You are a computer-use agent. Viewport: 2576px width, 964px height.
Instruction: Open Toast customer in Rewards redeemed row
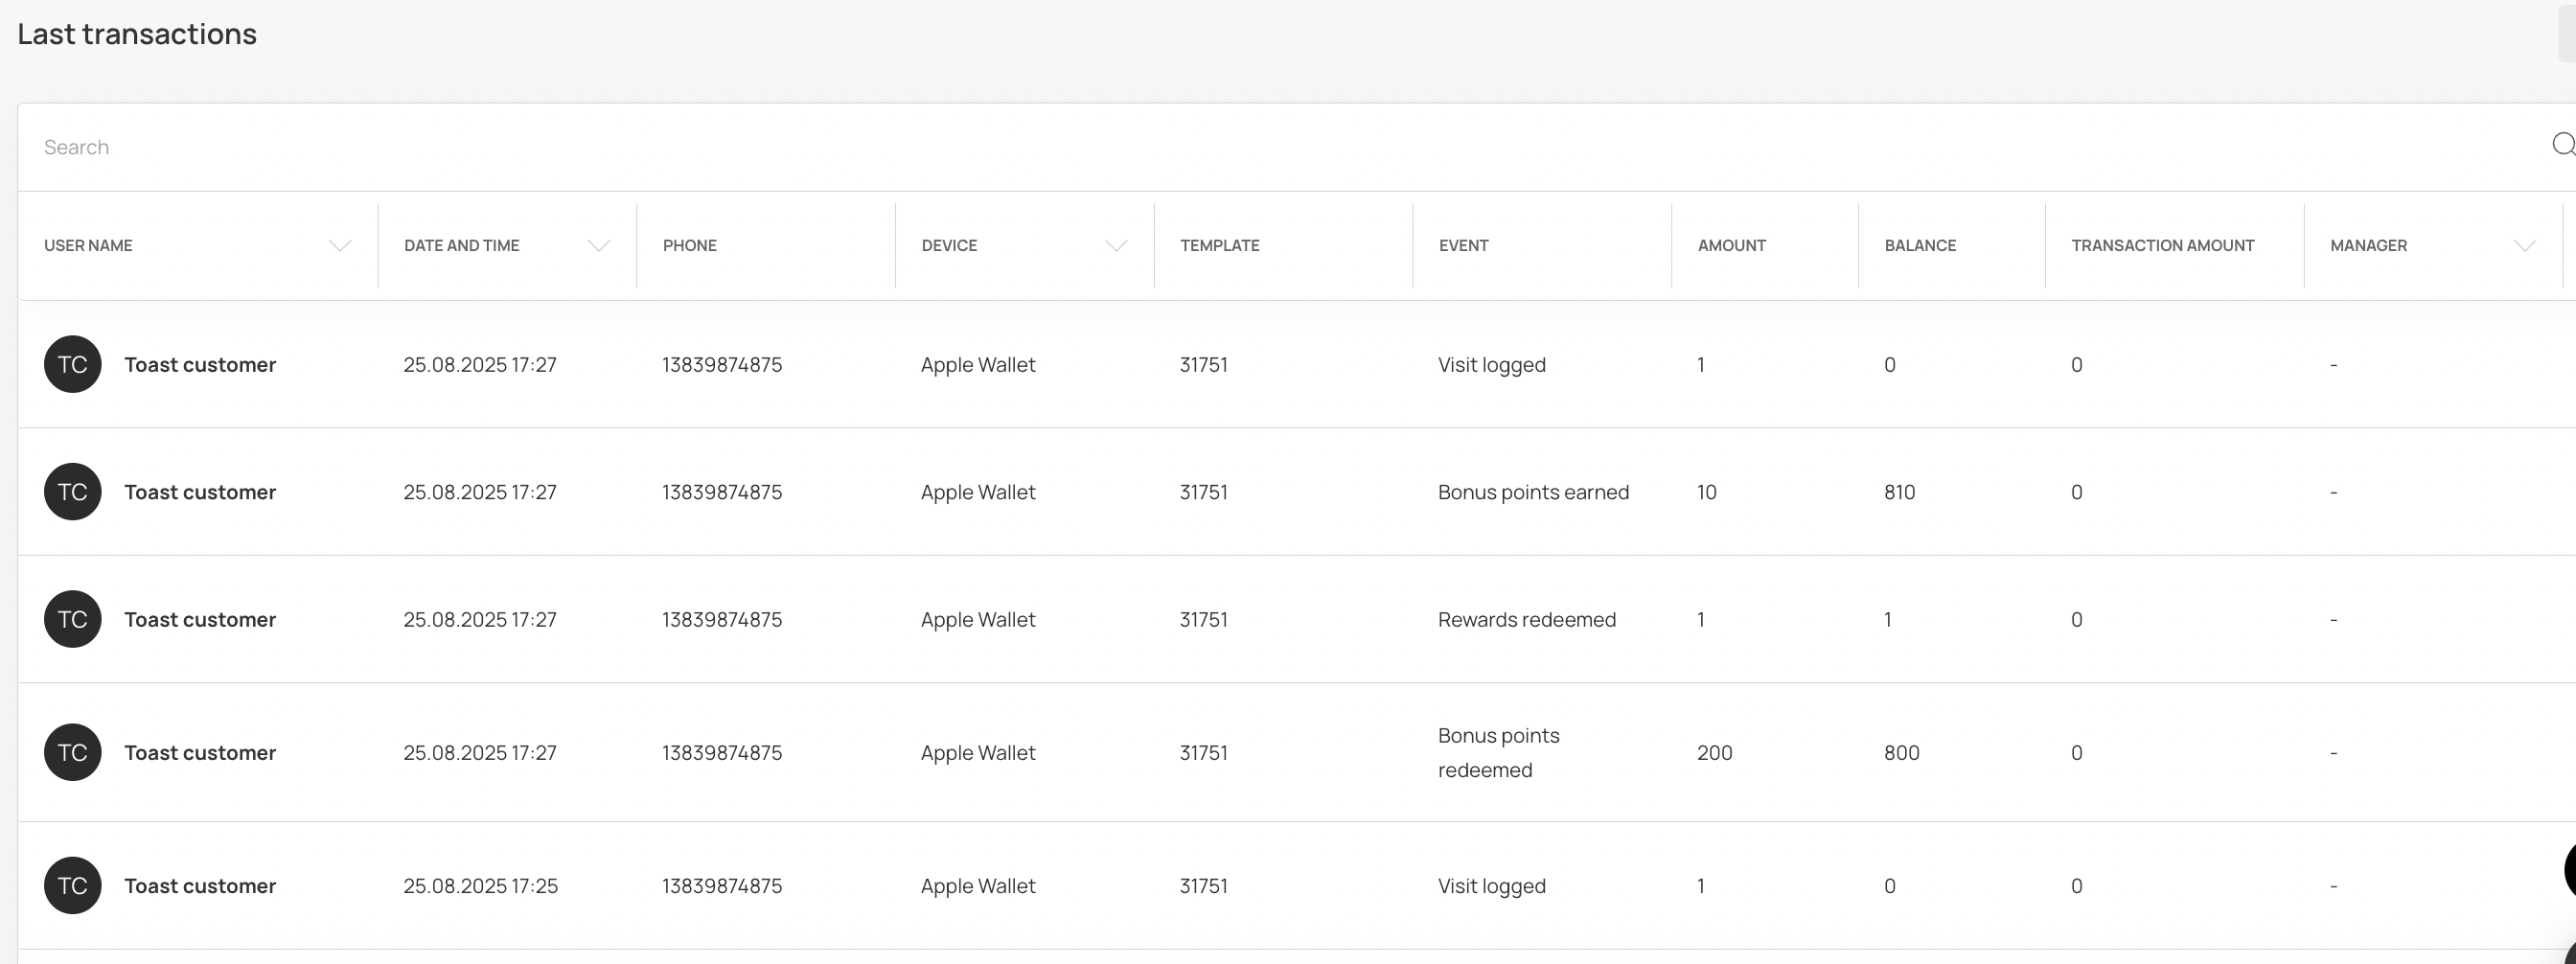coord(200,619)
